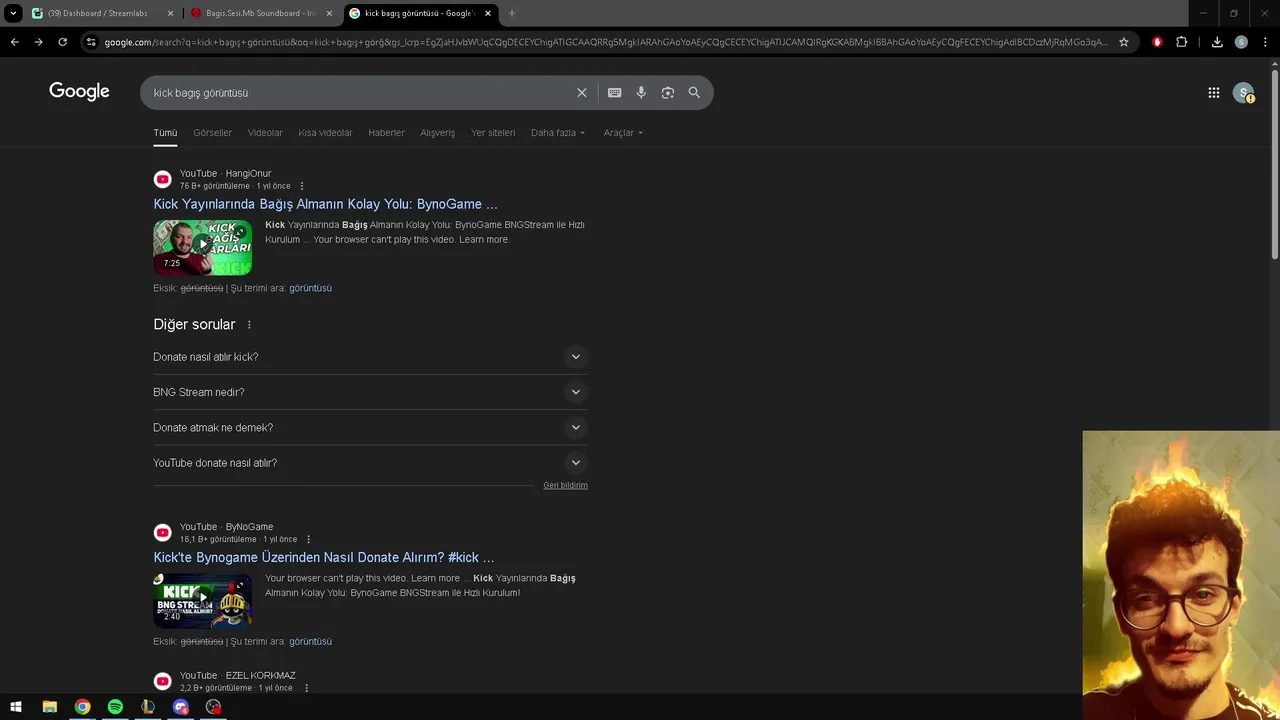This screenshot has width=1280, height=720.
Task: Select the Görseller search filter
Action: pyautogui.click(x=212, y=133)
